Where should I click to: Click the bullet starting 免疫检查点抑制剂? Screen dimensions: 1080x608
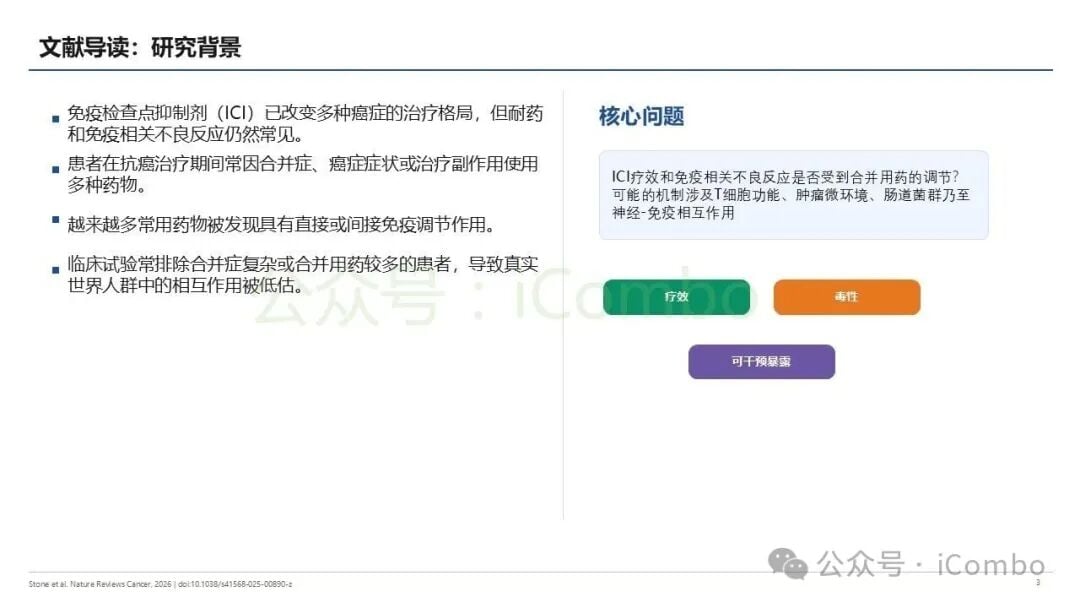click(304, 123)
